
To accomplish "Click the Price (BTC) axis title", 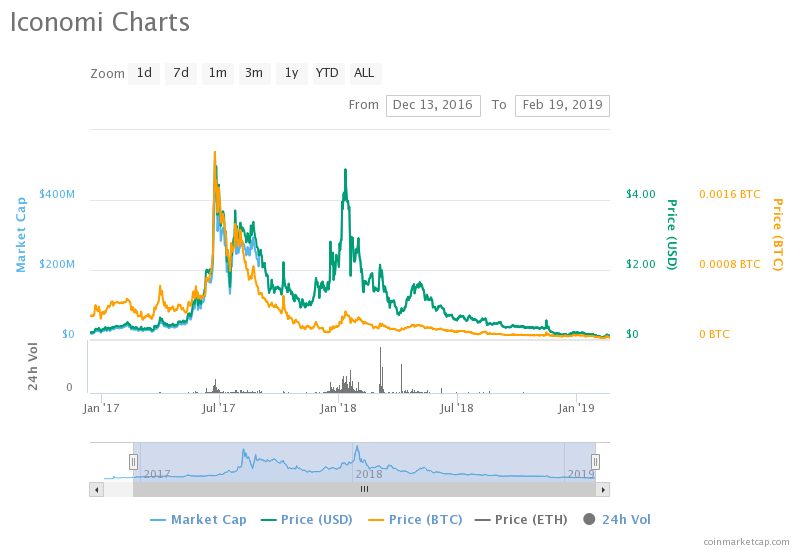I will coord(777,235).
